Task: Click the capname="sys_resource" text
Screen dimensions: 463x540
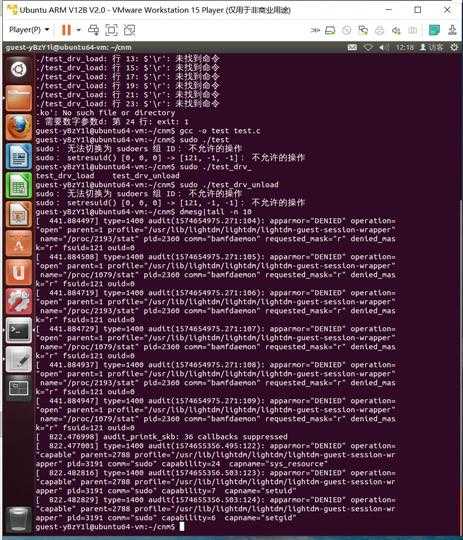Action: 276,464
